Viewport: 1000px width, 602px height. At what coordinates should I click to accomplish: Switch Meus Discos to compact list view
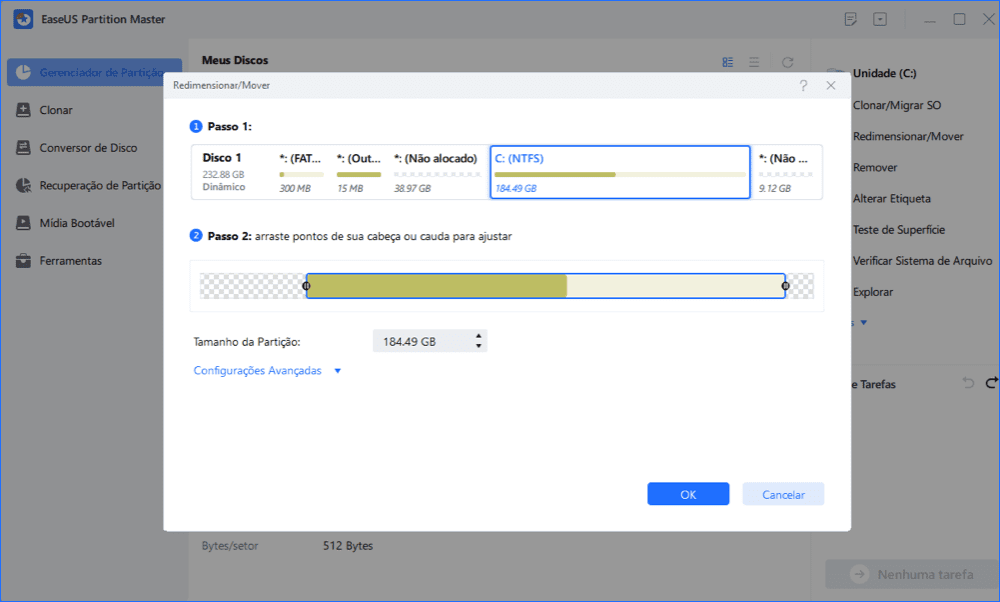(x=754, y=62)
